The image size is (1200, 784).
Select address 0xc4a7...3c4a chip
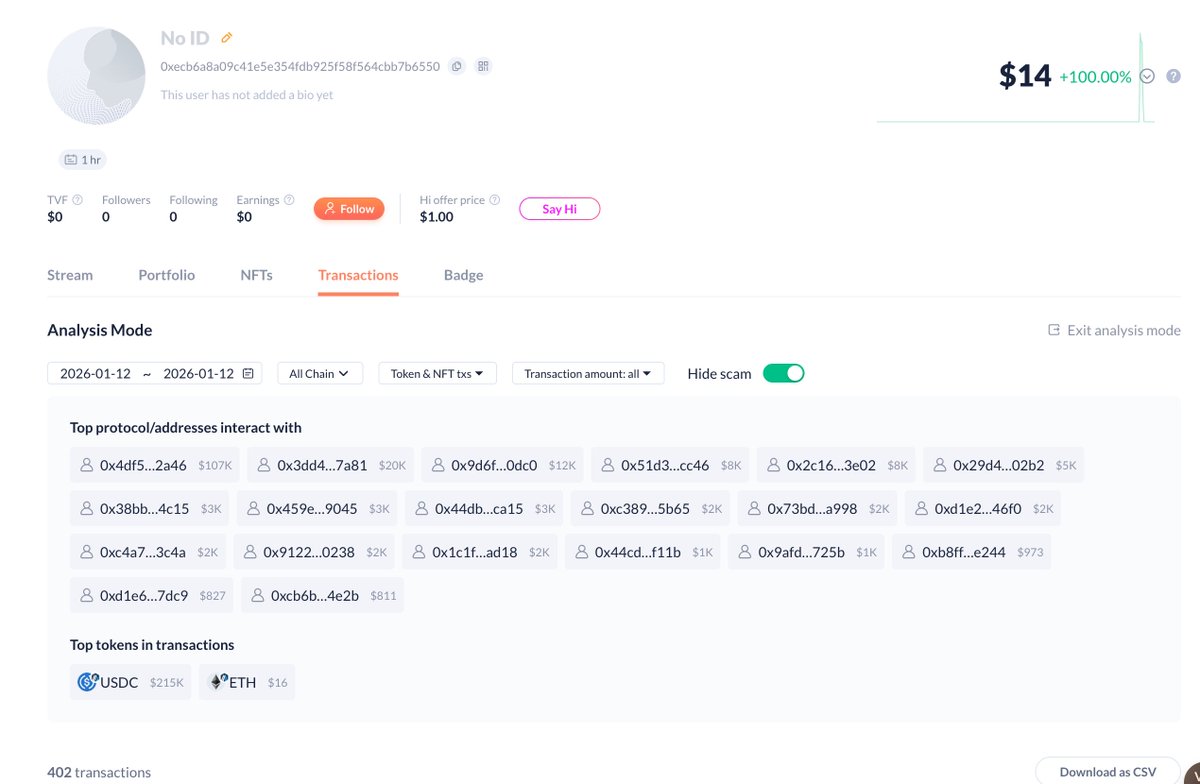coord(149,551)
